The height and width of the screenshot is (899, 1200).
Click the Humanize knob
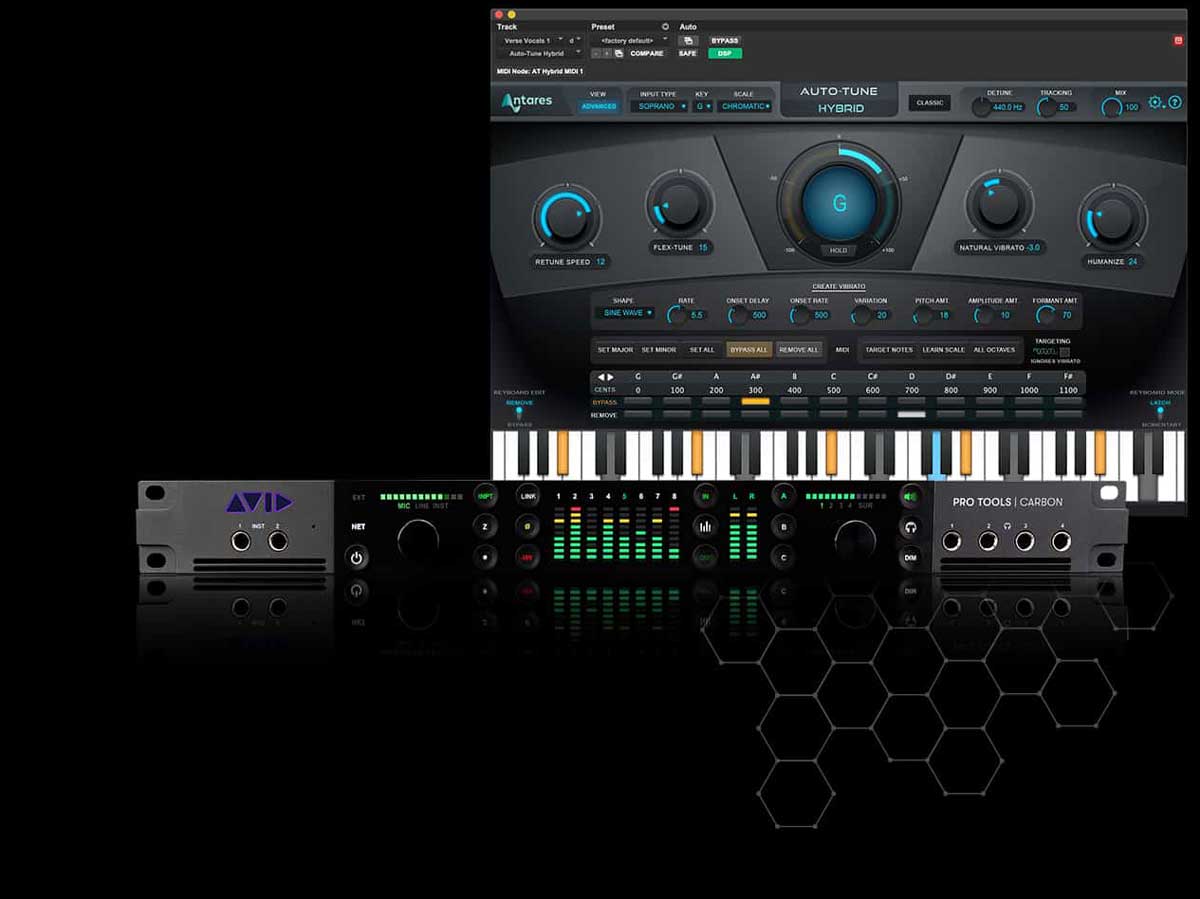1113,217
